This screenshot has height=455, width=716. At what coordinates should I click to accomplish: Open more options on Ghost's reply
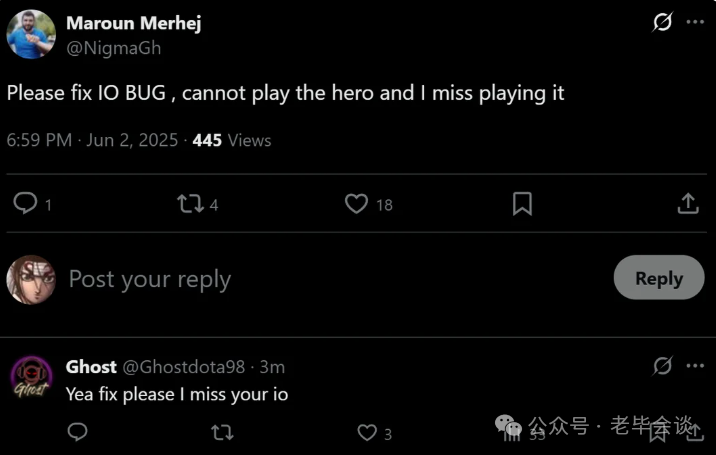pos(695,365)
